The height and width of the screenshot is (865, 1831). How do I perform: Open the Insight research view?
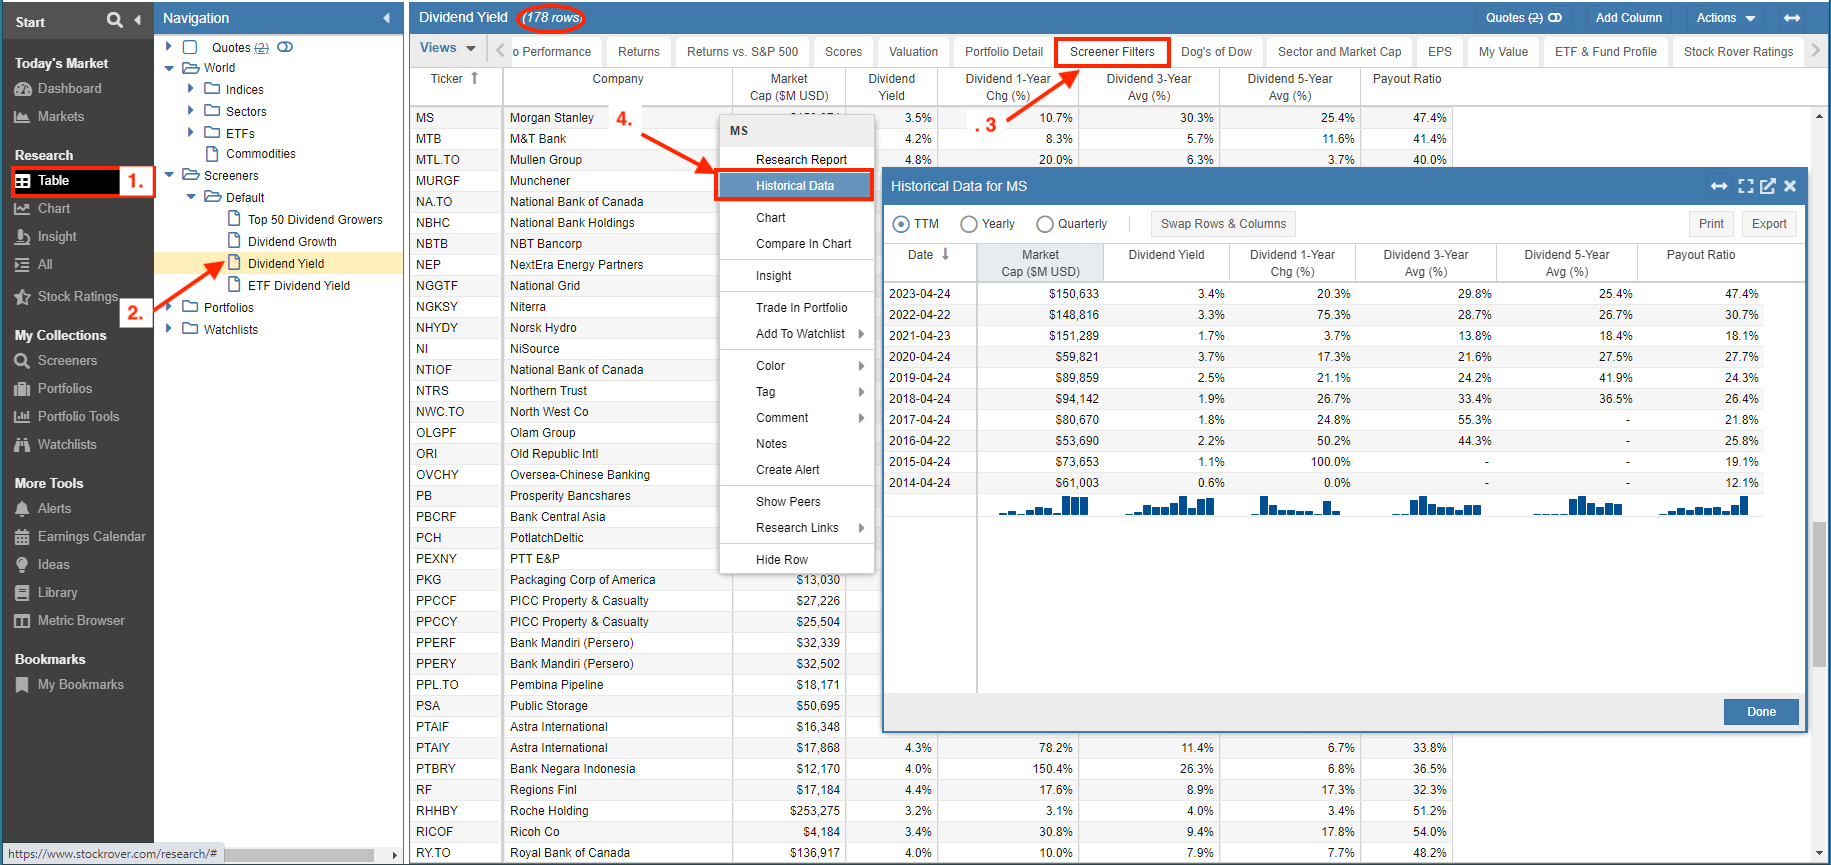click(x=45, y=237)
